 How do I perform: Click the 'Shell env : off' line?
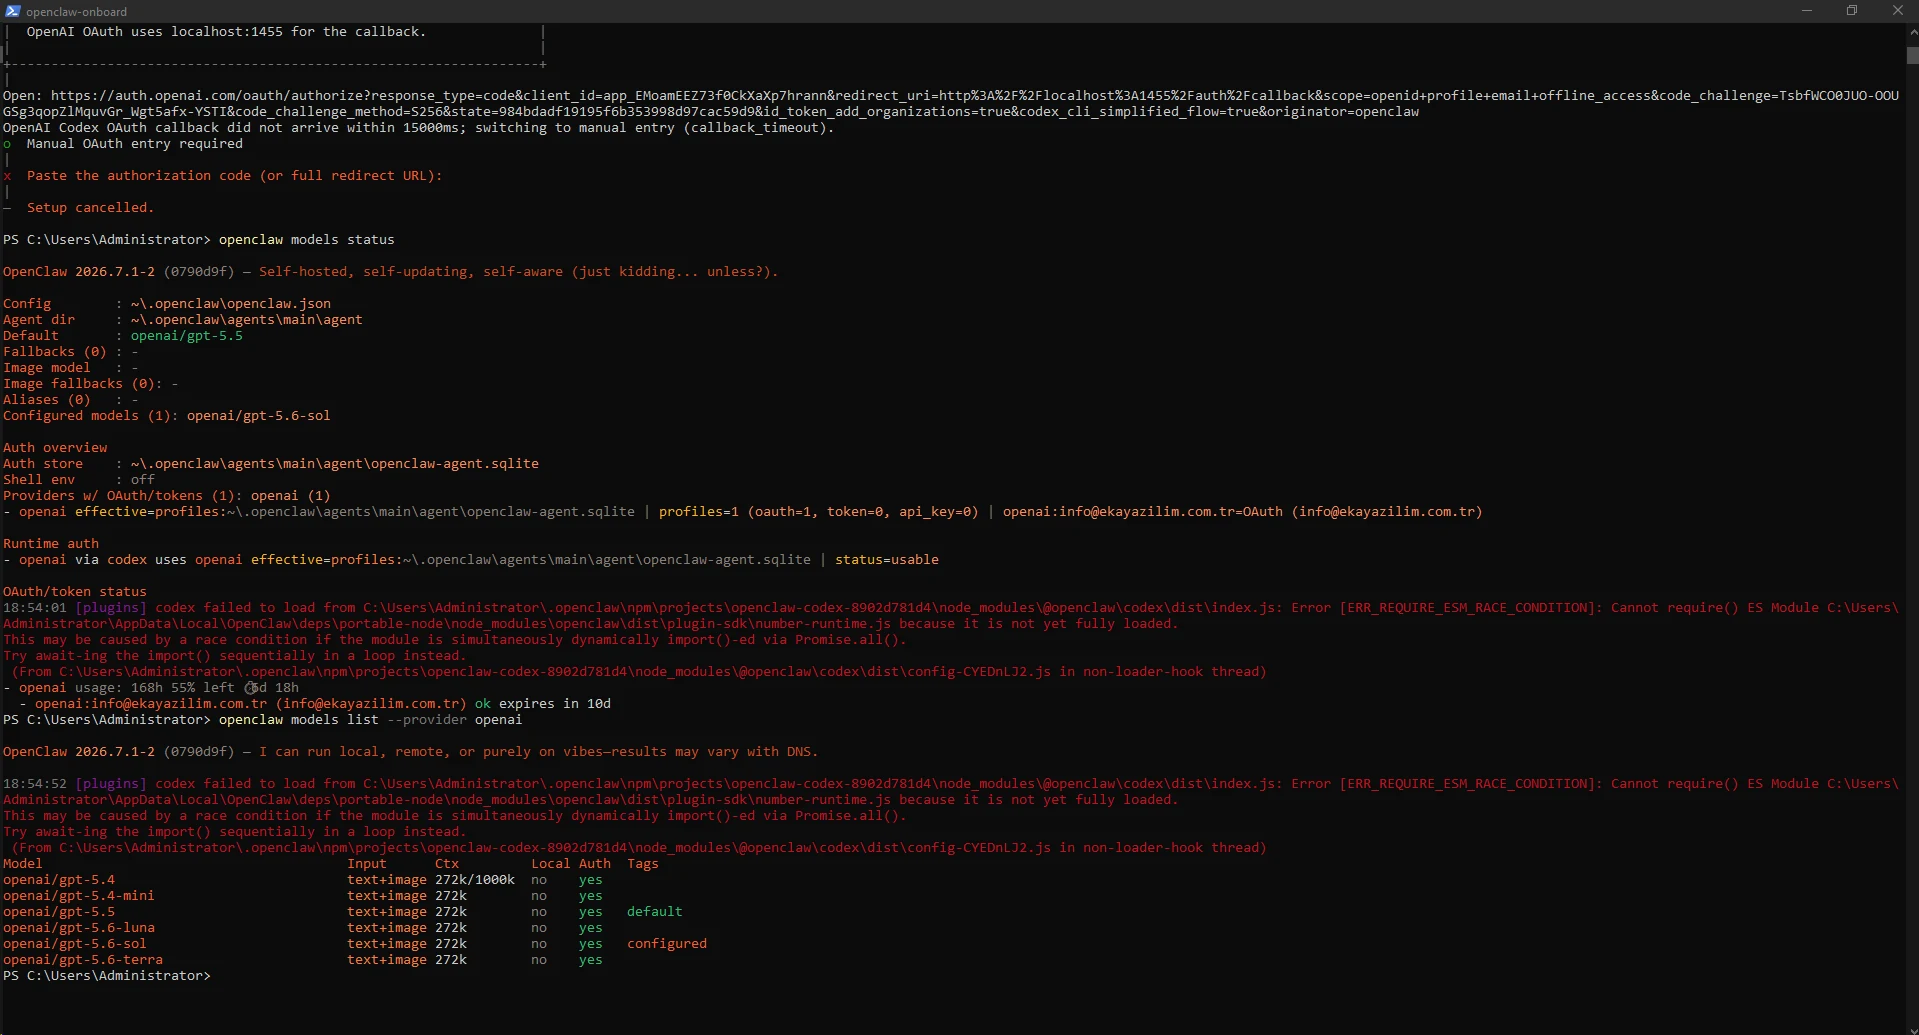tap(80, 480)
